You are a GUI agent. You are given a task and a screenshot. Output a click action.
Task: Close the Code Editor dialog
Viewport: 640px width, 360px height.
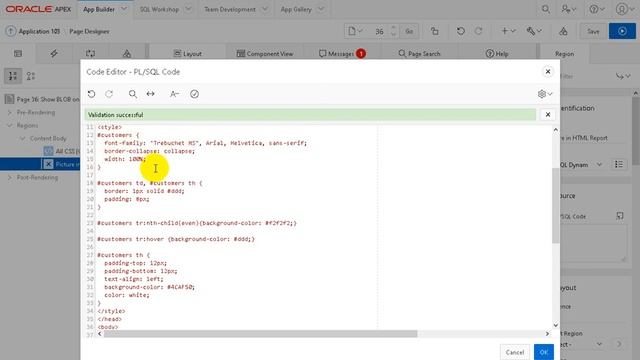tap(548, 71)
